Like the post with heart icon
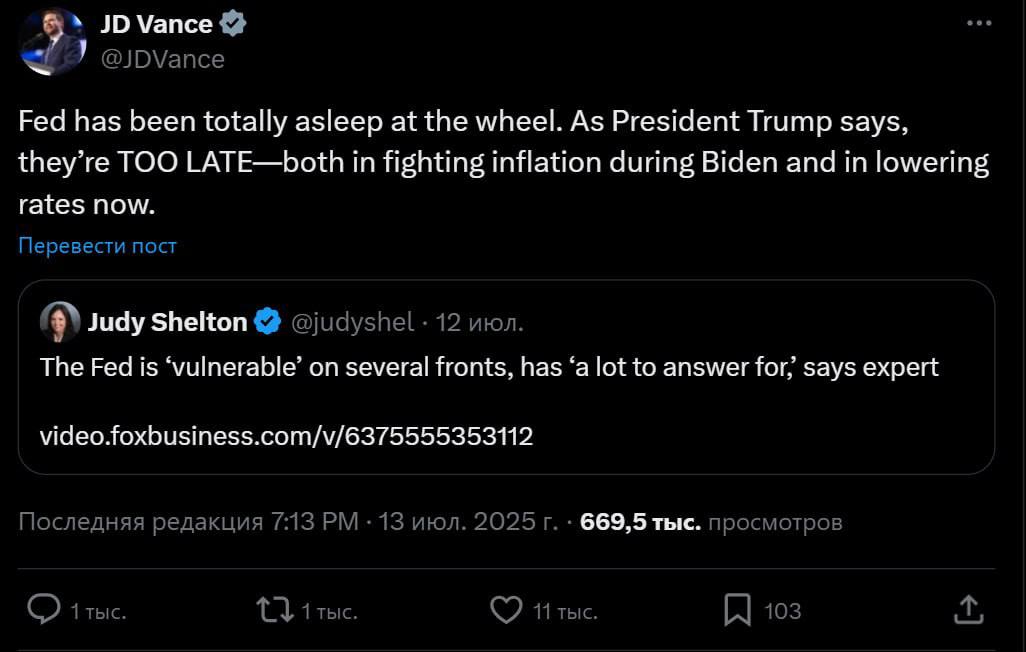 point(507,609)
